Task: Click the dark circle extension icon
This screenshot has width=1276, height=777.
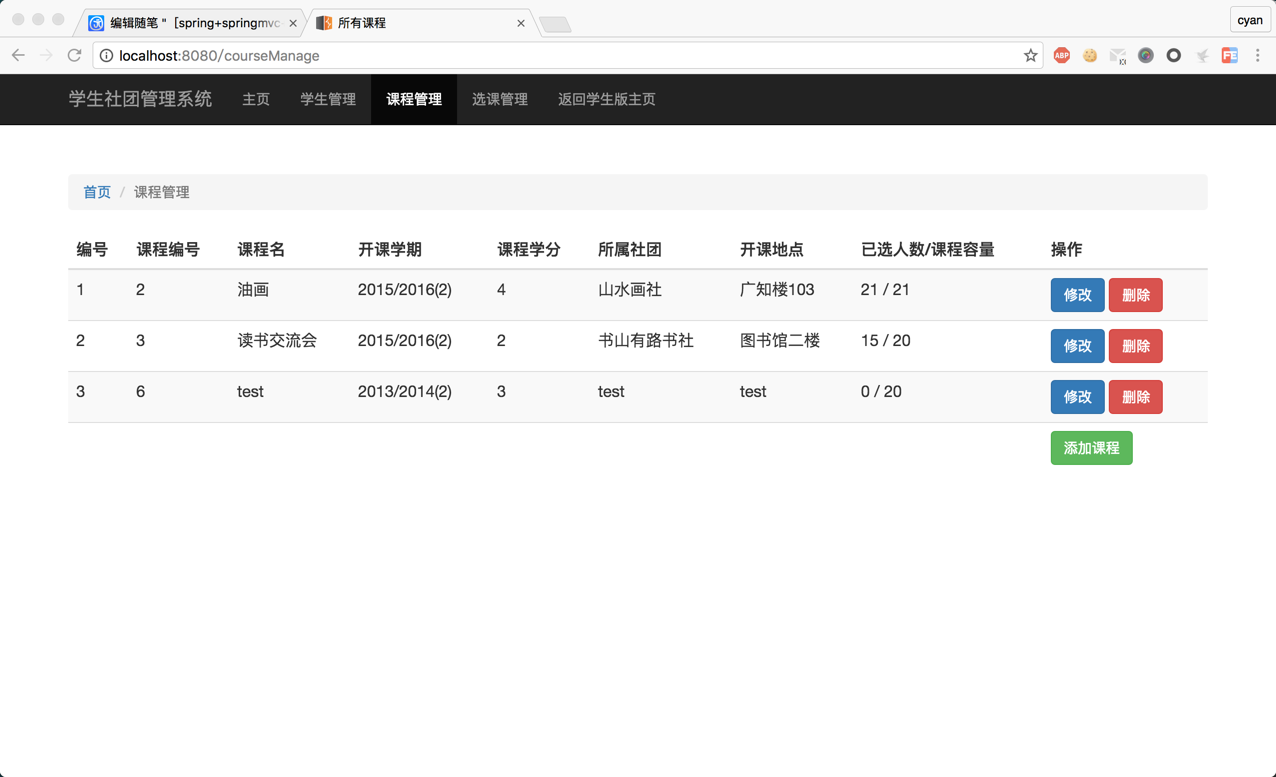Action: click(x=1173, y=55)
